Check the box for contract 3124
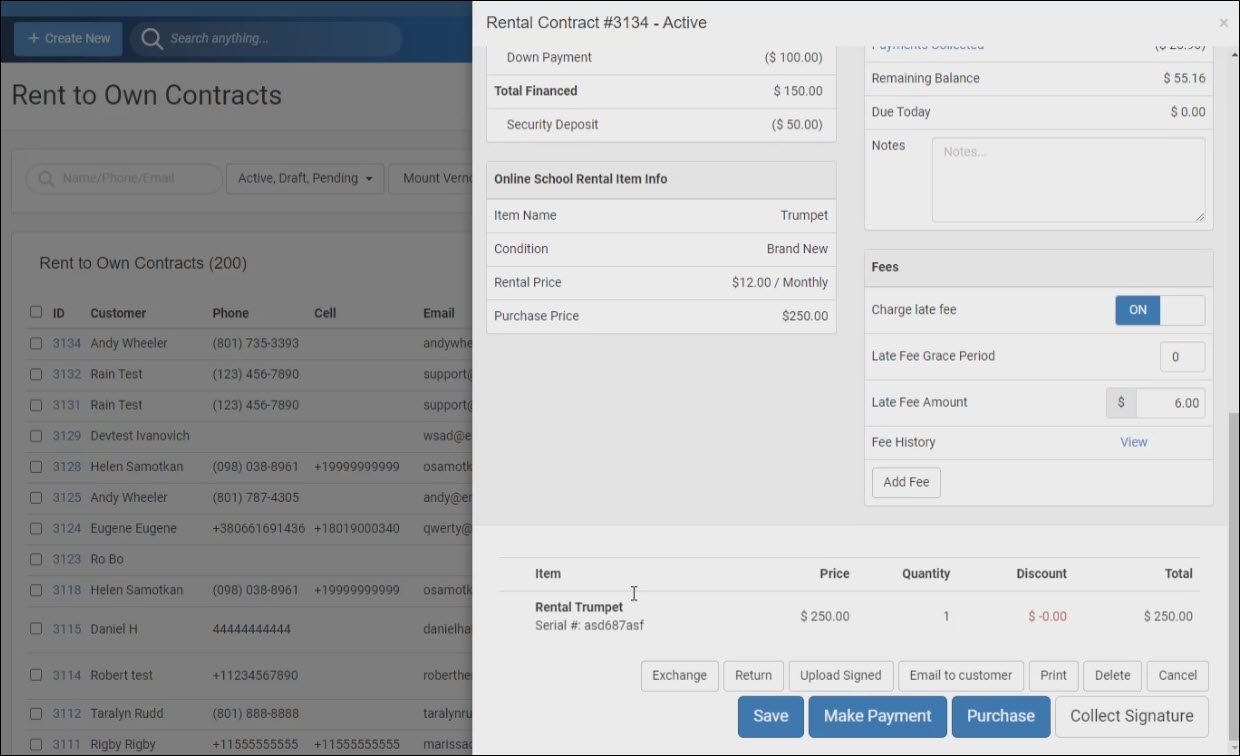 pos(36,528)
